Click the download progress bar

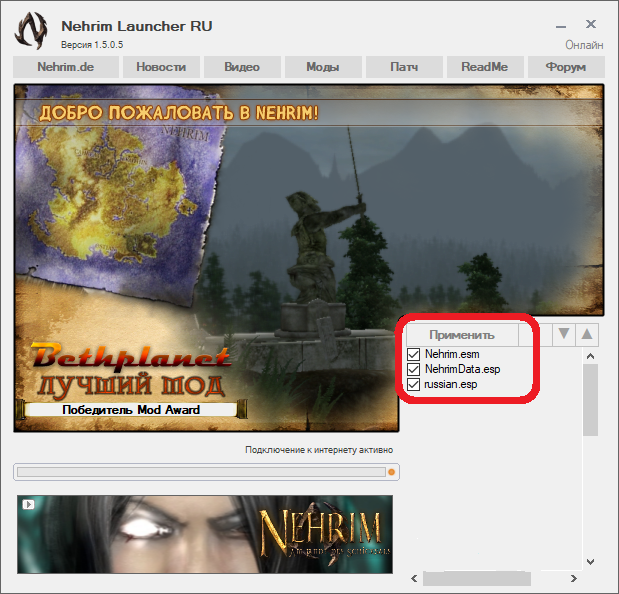[200, 472]
